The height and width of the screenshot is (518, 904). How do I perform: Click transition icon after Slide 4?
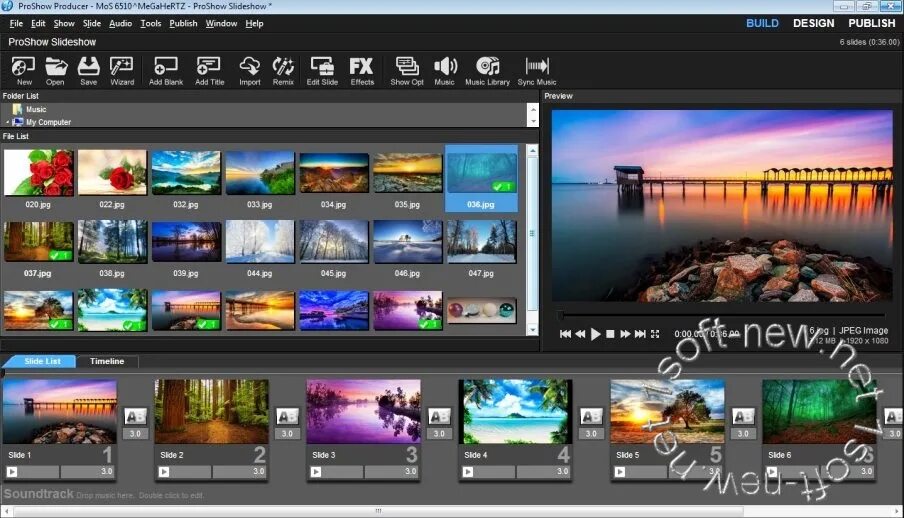591,416
